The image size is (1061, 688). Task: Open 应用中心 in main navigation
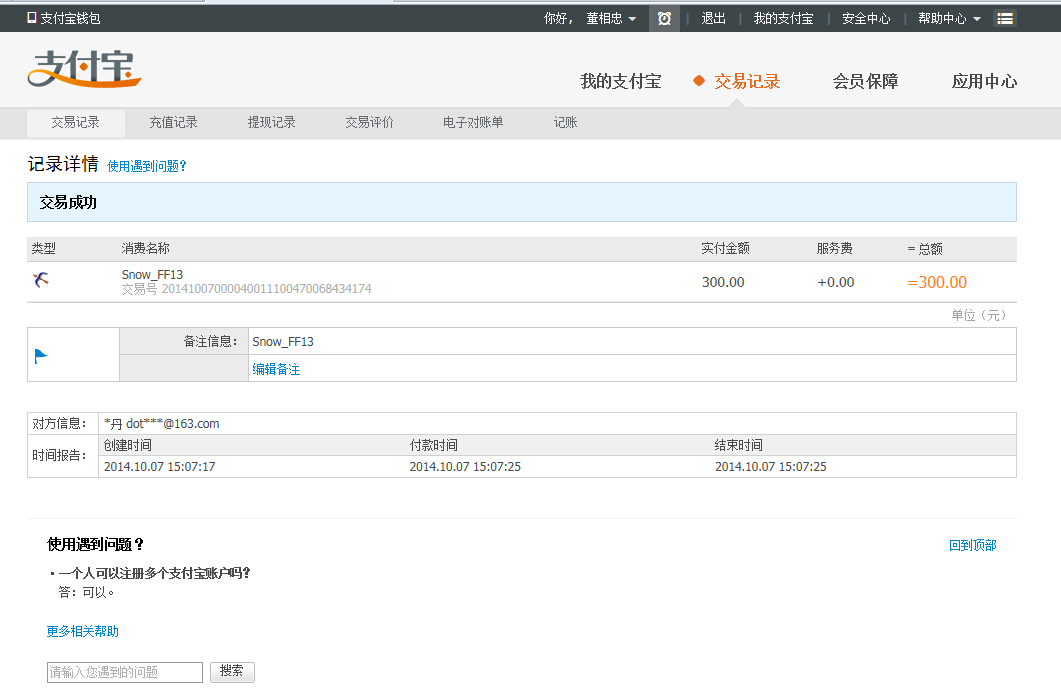click(984, 81)
